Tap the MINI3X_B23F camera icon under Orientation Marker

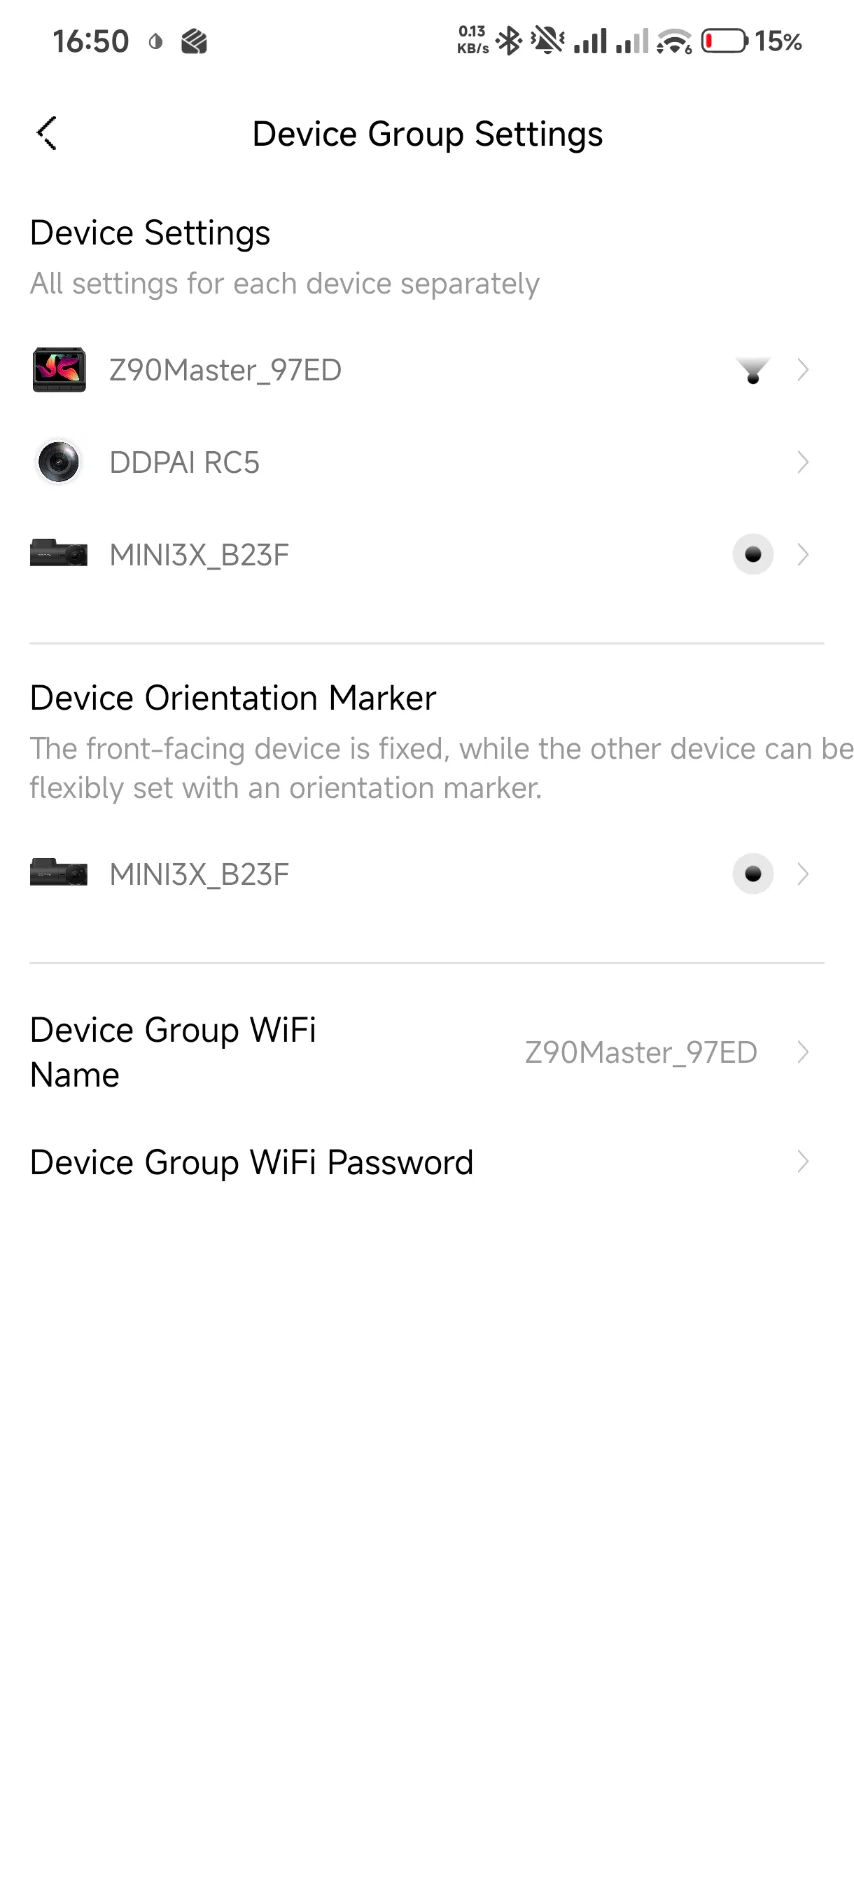tap(59, 874)
